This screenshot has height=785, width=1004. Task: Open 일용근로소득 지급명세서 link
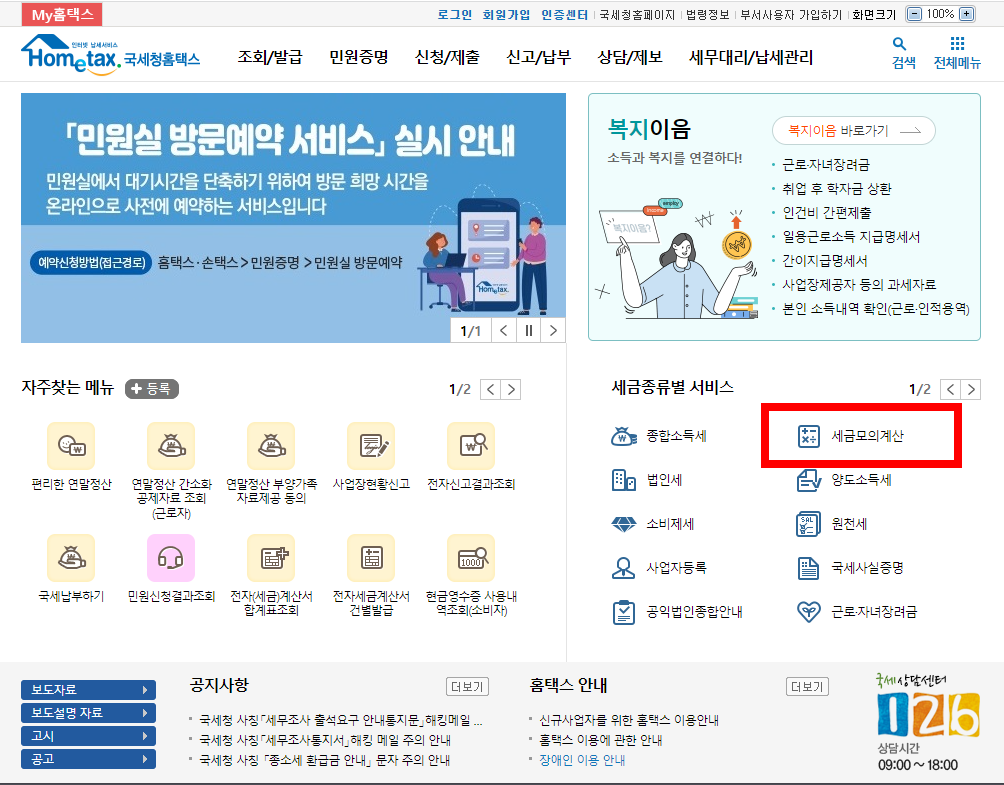click(851, 237)
